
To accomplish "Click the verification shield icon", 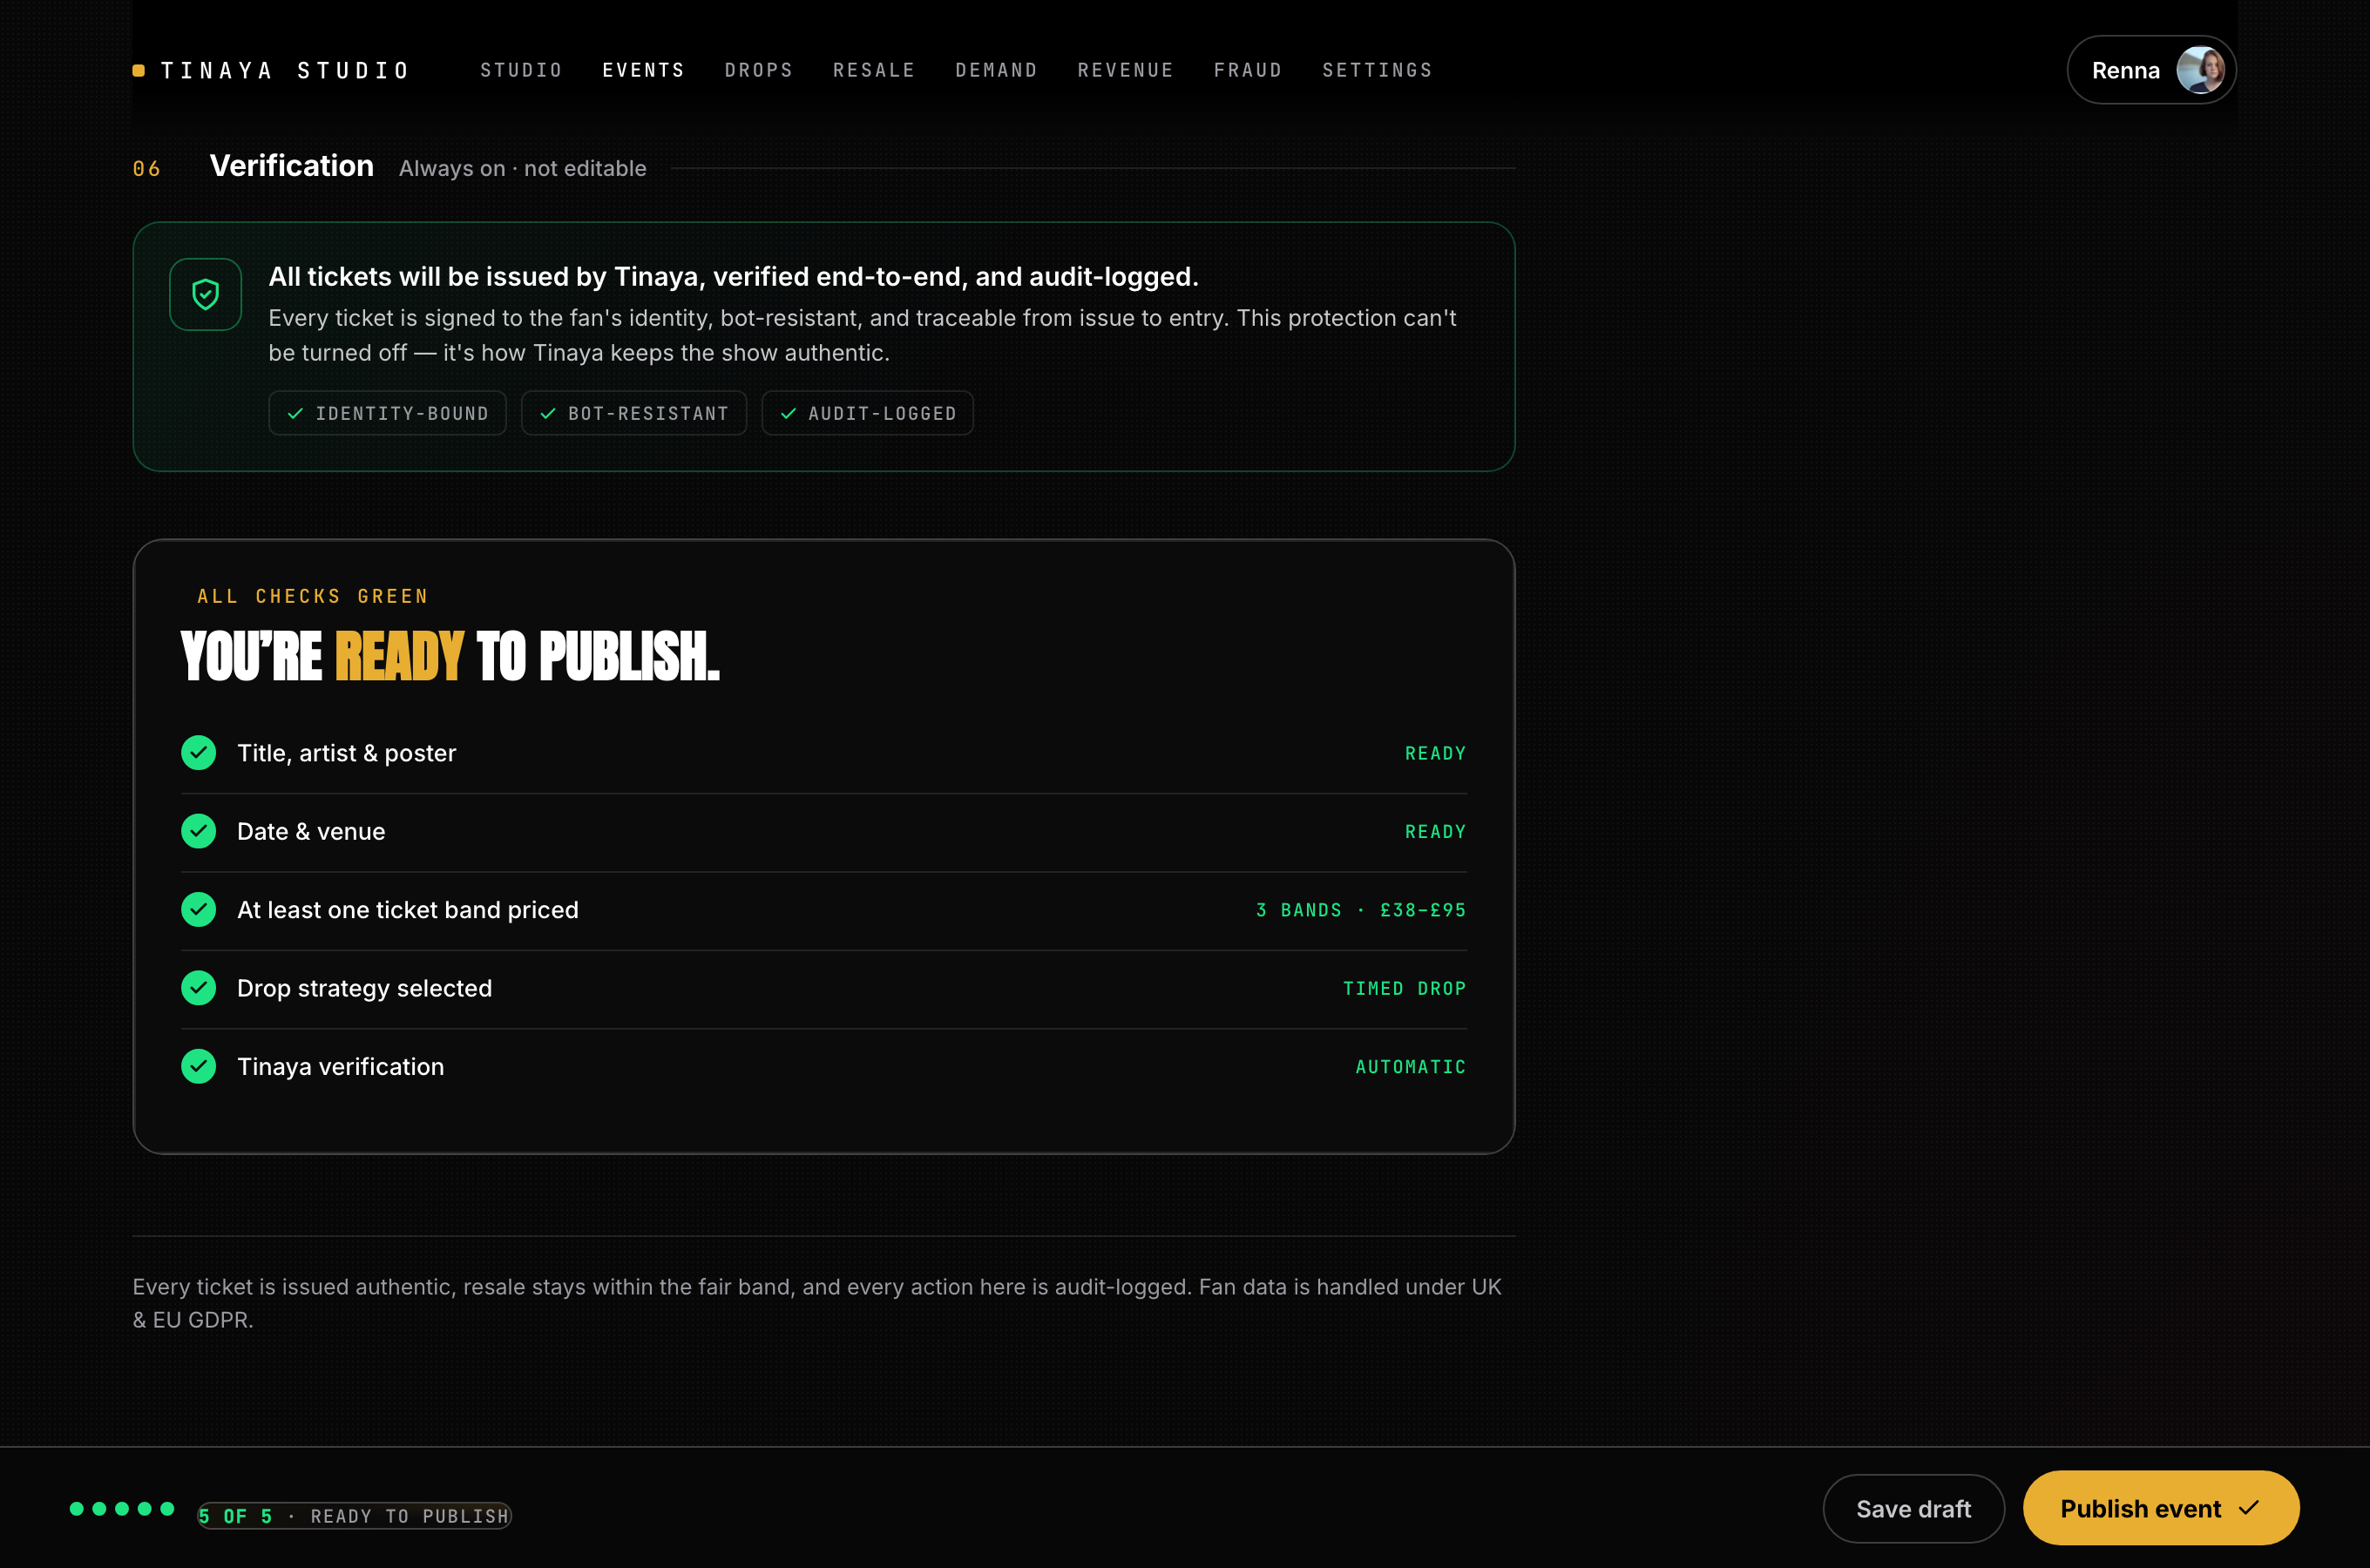I will (x=205, y=294).
